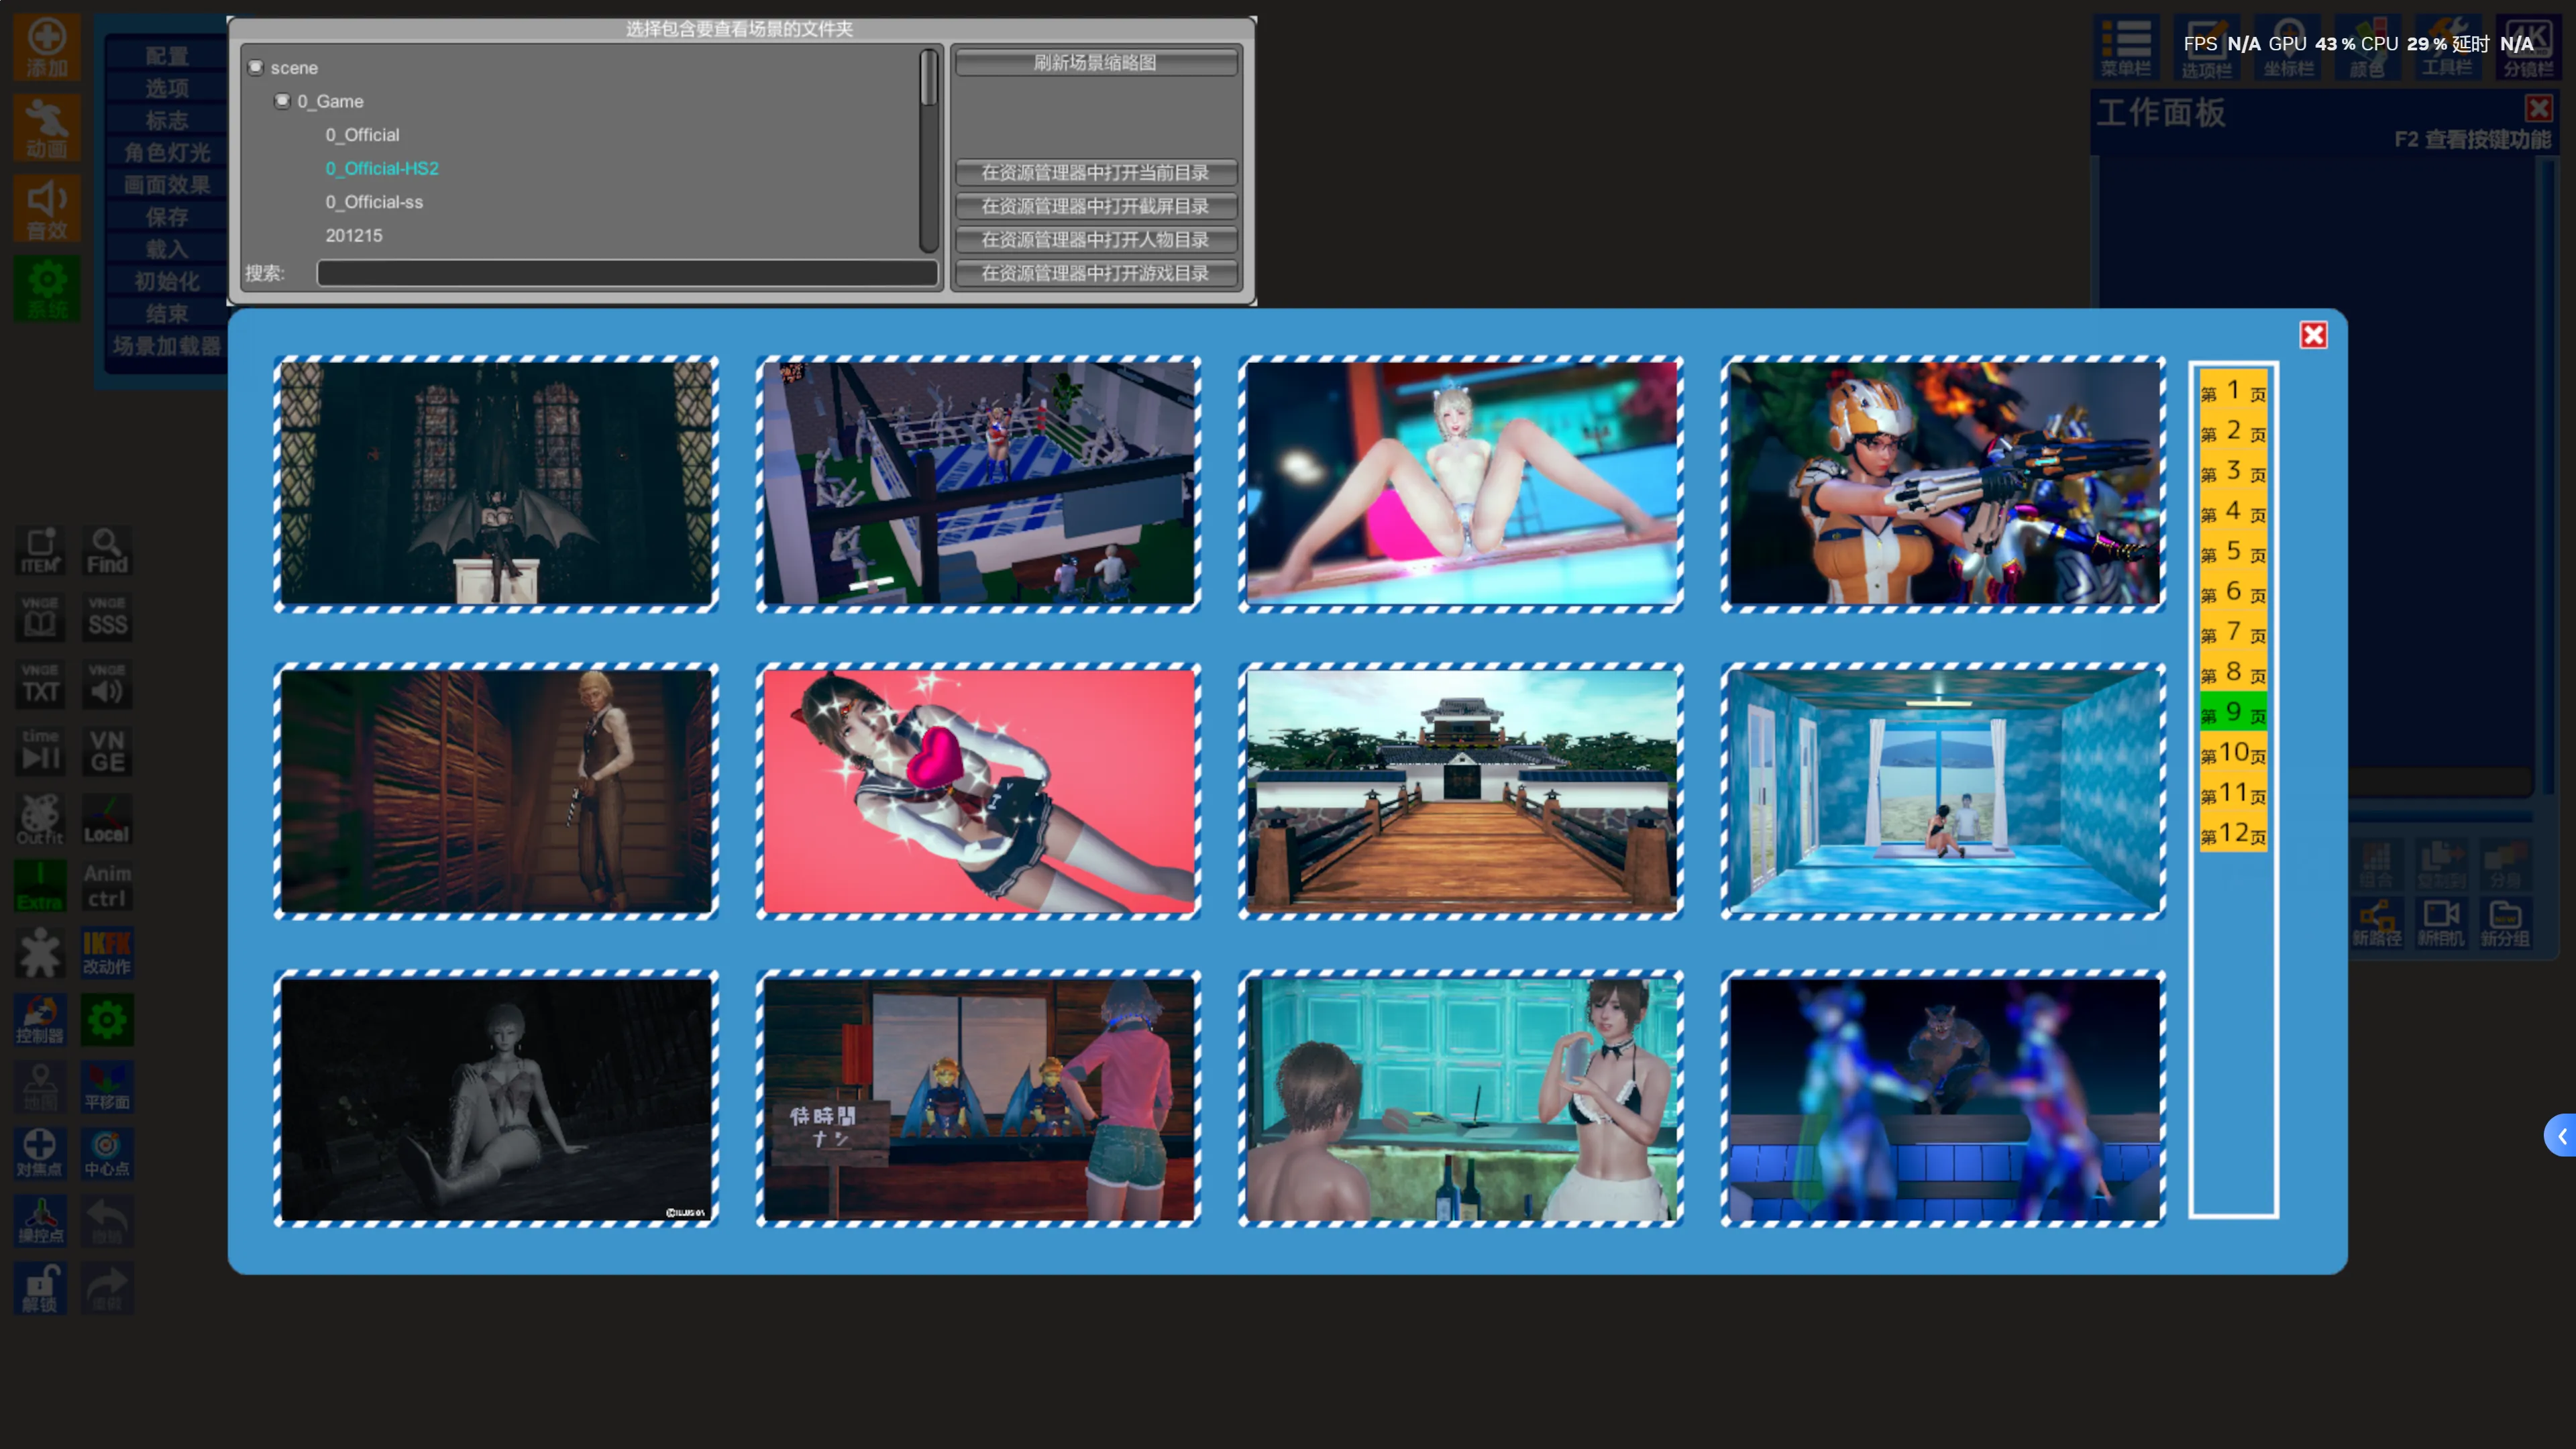Click the 新相机 (New camera) icon
The width and height of the screenshot is (2576, 1449).
(2441, 923)
